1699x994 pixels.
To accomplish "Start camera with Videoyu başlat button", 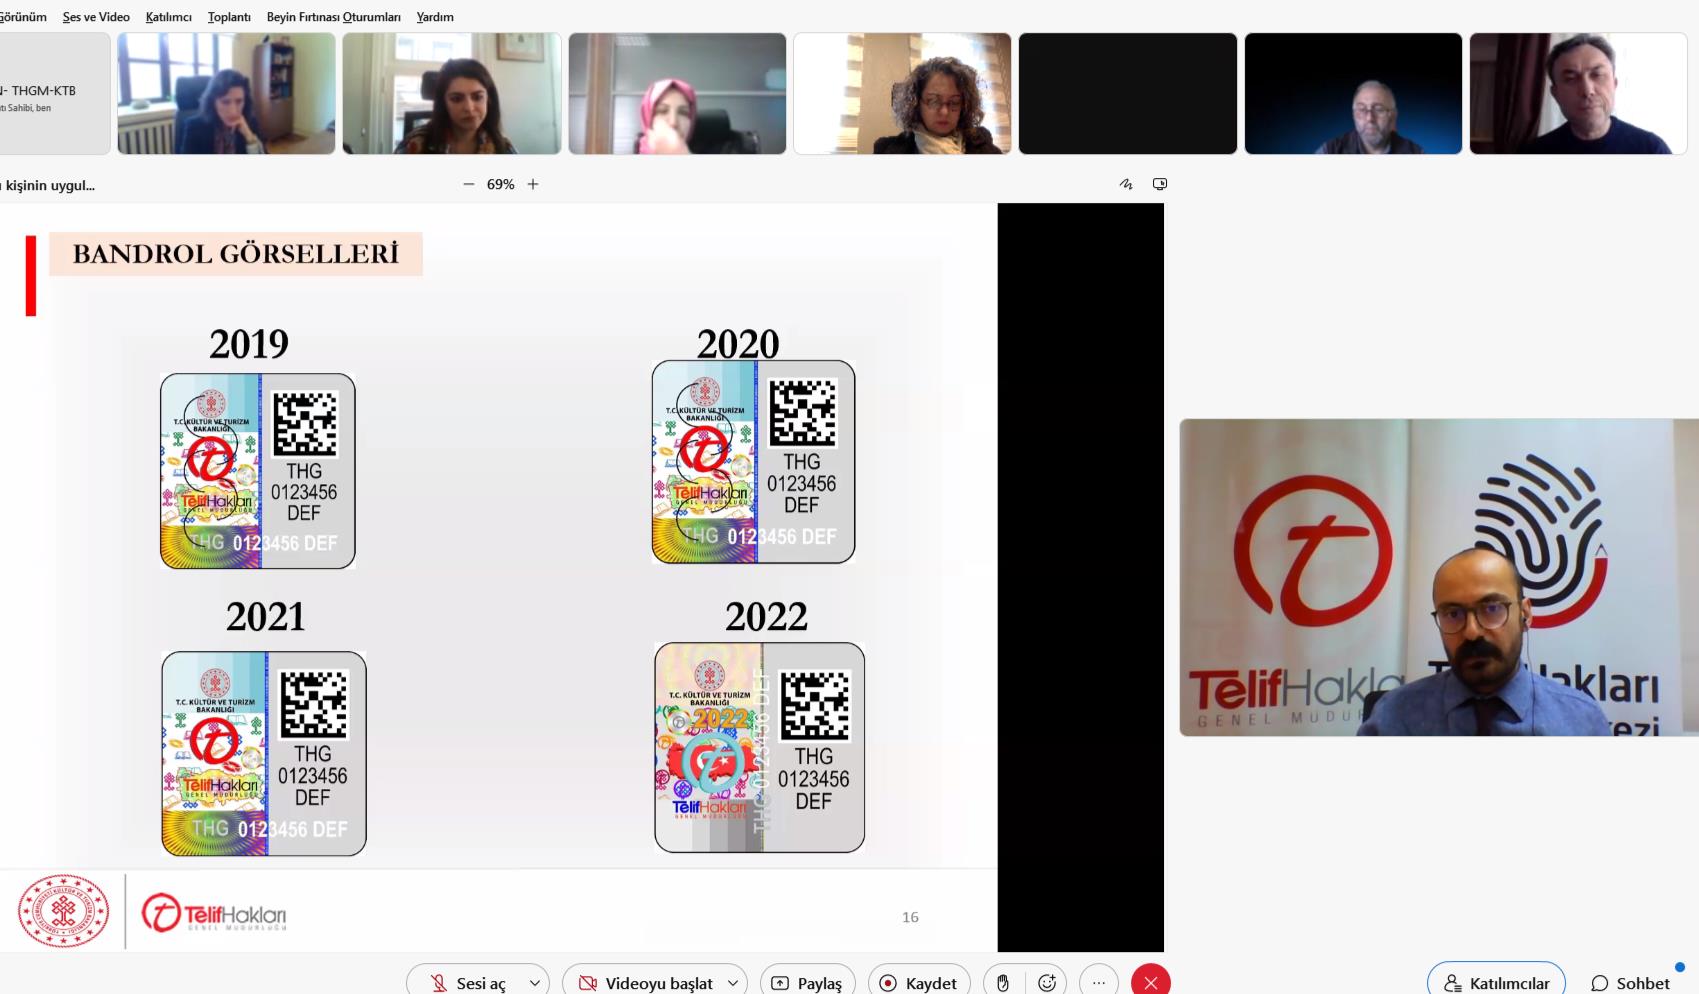I will click(645, 983).
